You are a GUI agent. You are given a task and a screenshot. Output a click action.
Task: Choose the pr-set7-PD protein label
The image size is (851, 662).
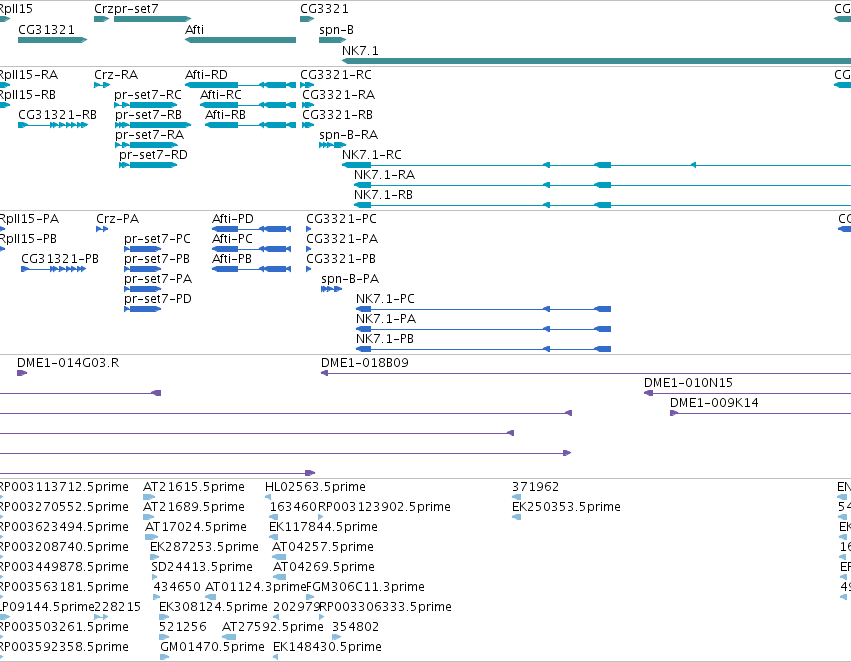(158, 300)
